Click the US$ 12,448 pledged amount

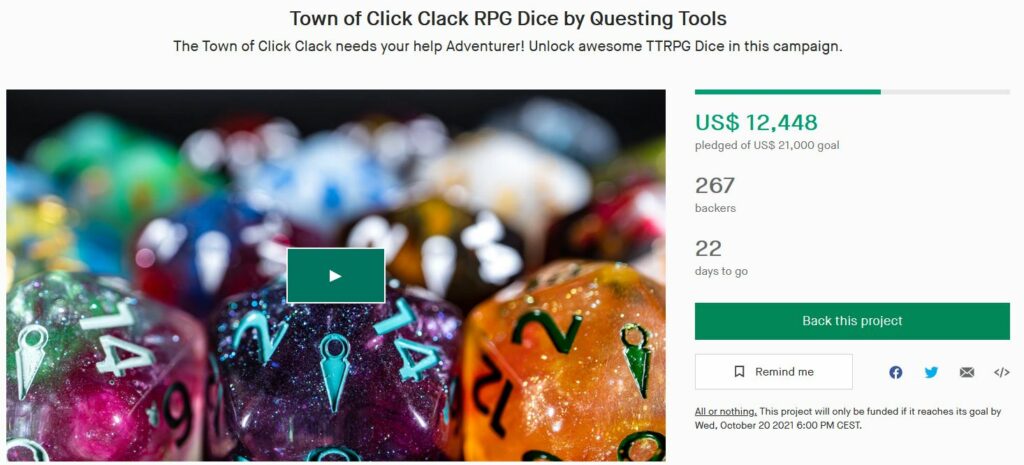[x=756, y=122]
